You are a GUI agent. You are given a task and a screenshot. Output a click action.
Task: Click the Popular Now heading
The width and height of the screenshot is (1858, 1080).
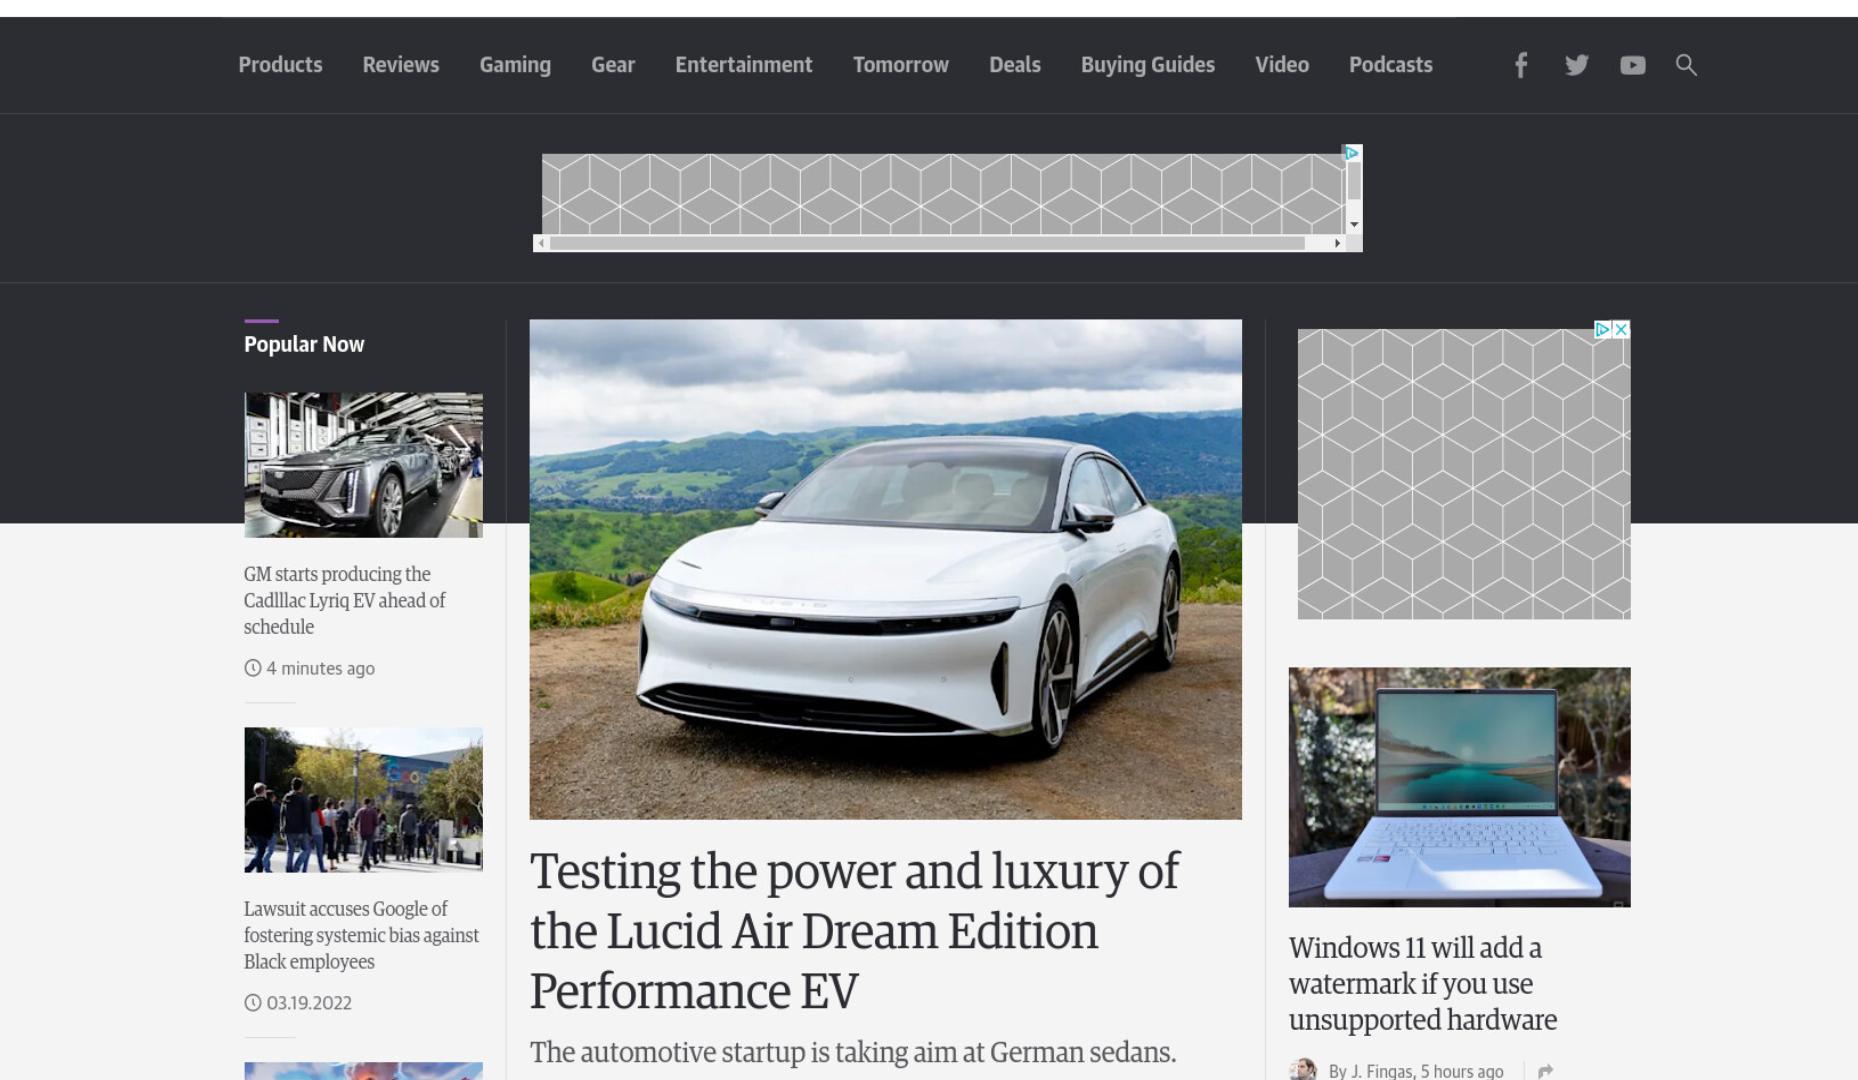coord(304,344)
